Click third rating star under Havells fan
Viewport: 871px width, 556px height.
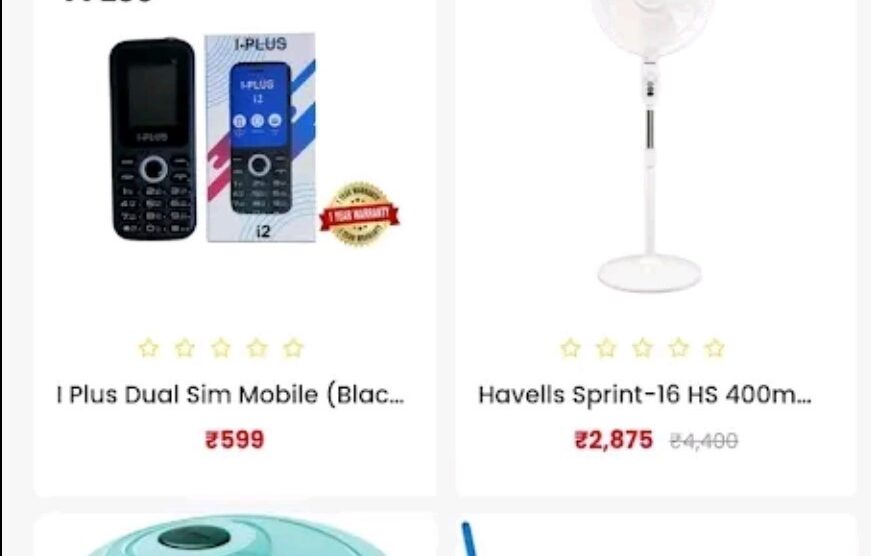click(643, 348)
